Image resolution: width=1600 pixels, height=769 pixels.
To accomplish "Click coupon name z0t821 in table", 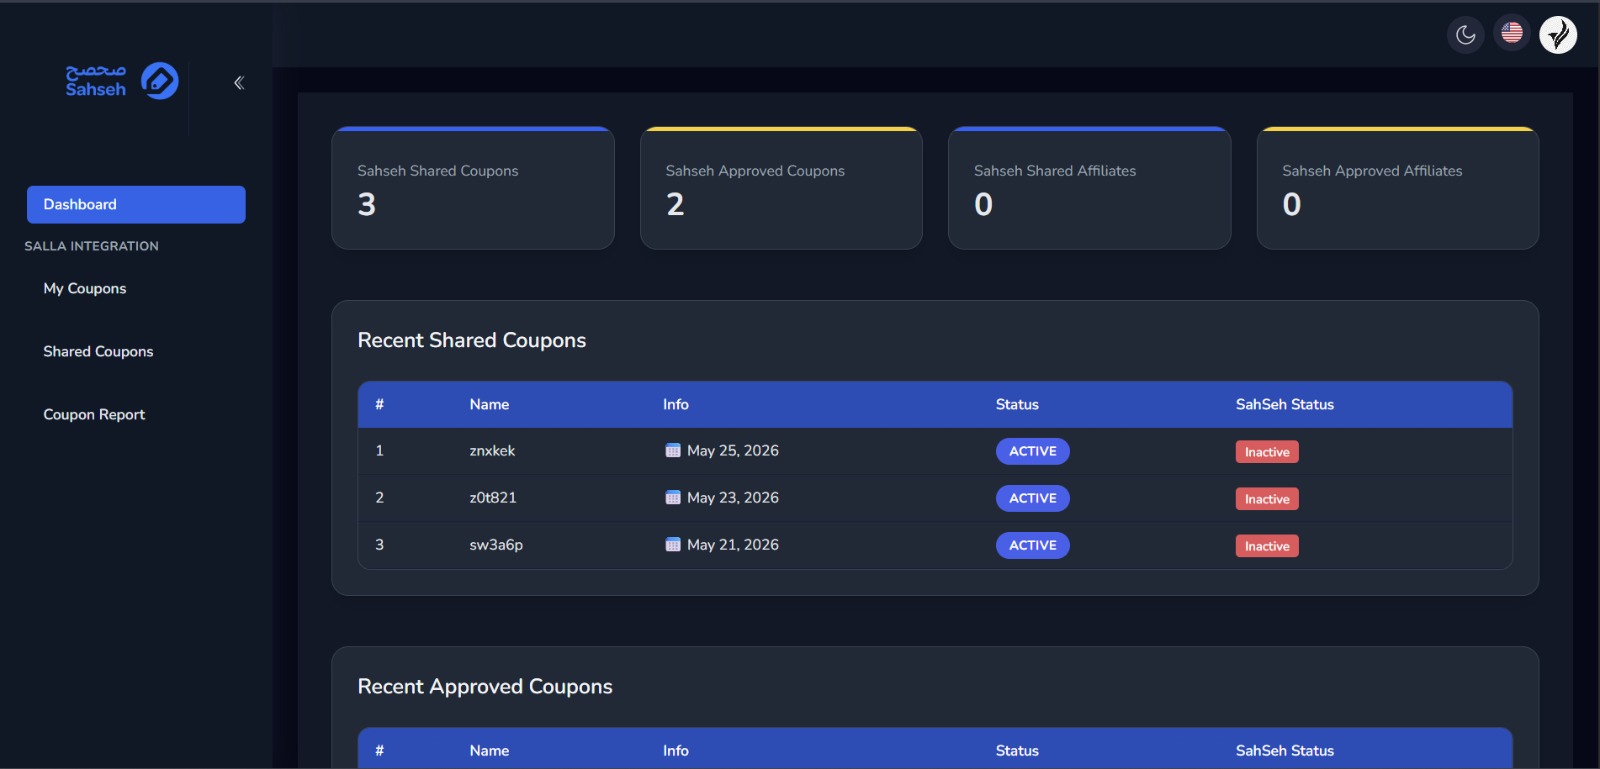I will 493,498.
